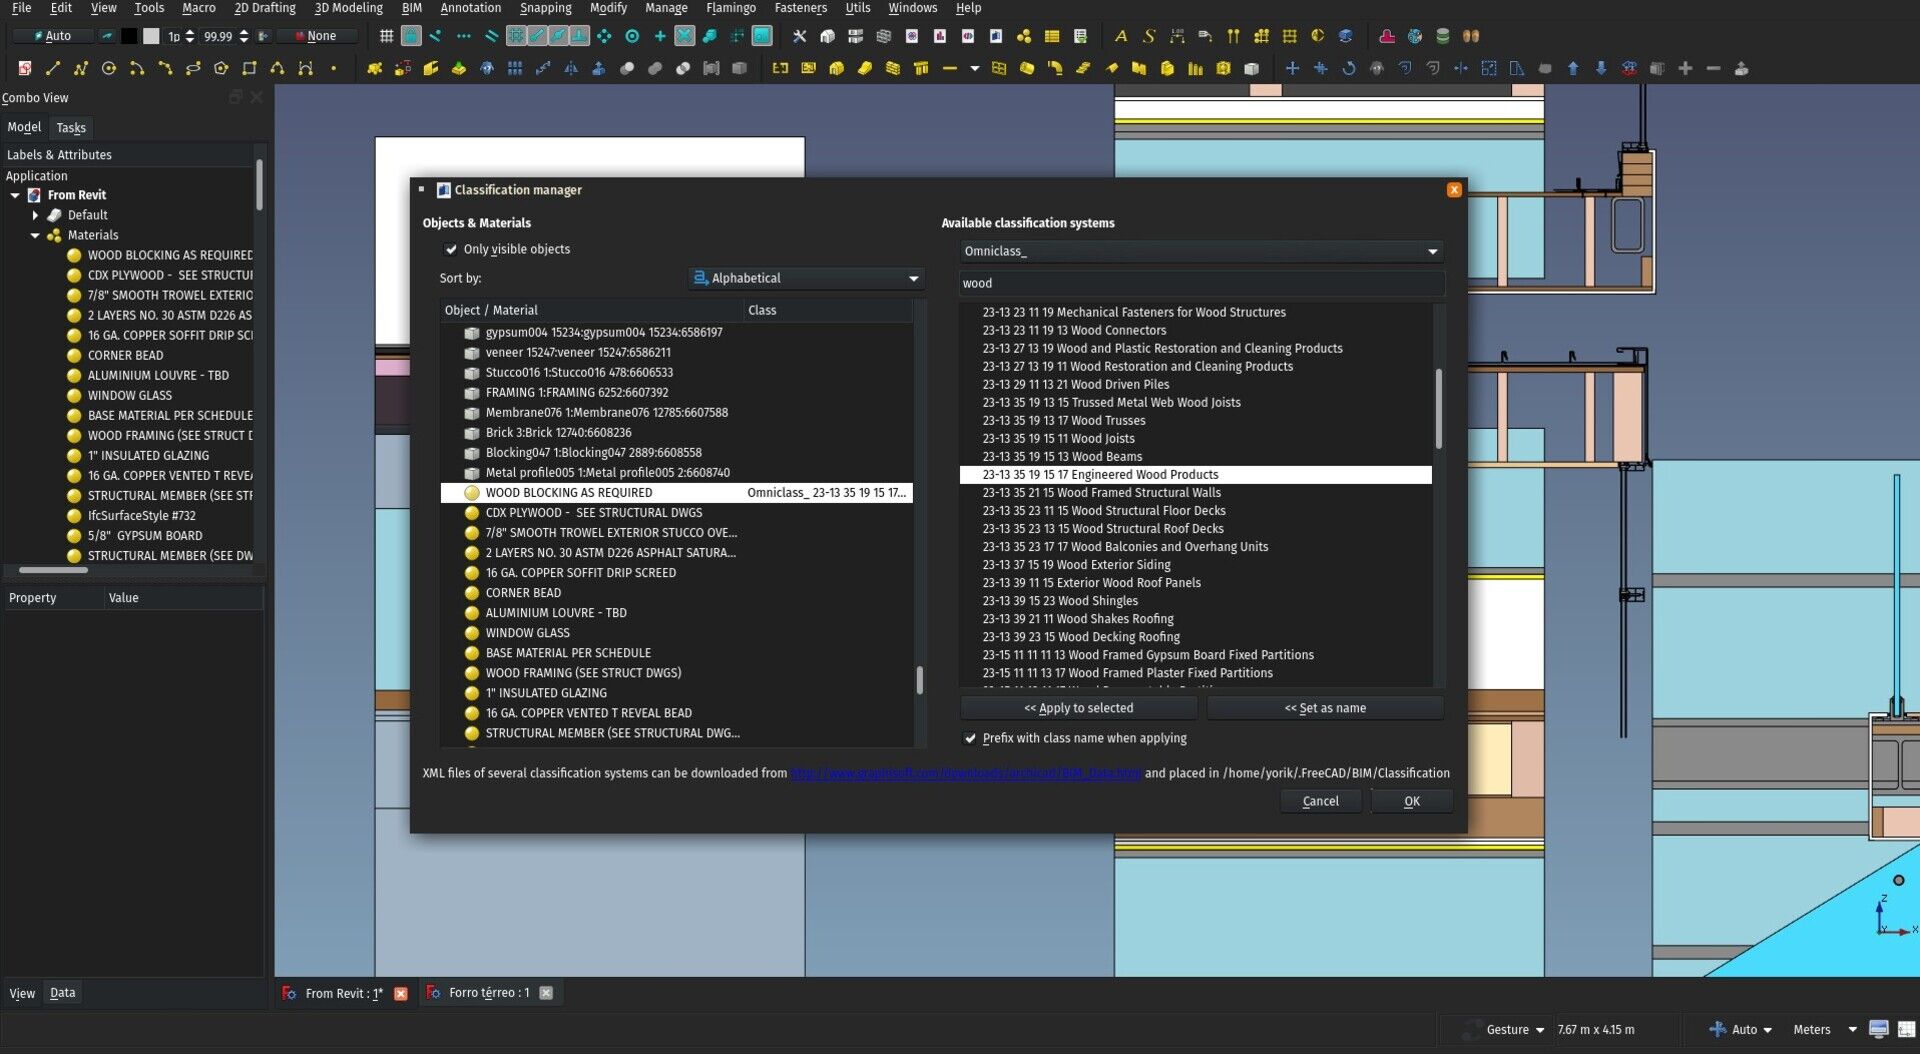Select the Draft line tool
This screenshot has width=1920, height=1054.
[x=53, y=69]
